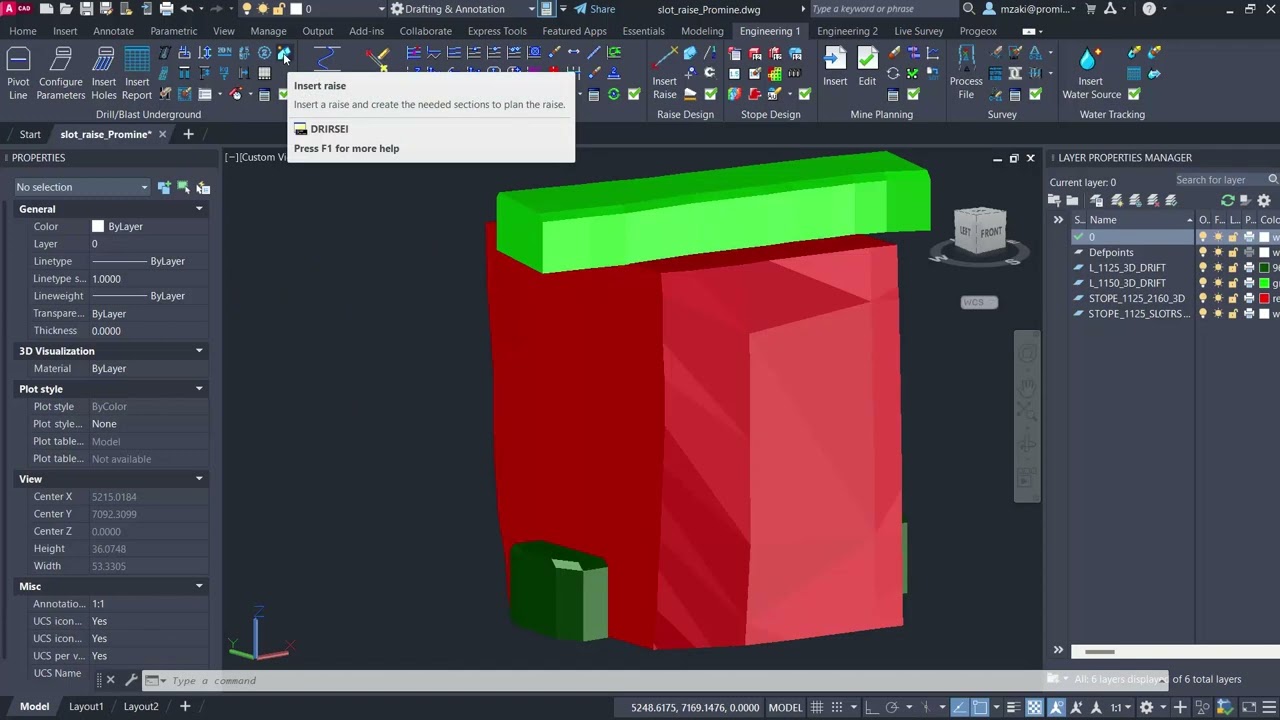Click the Select Objects icon in Properties palette
Screen dimensions: 1280x720
[184, 187]
